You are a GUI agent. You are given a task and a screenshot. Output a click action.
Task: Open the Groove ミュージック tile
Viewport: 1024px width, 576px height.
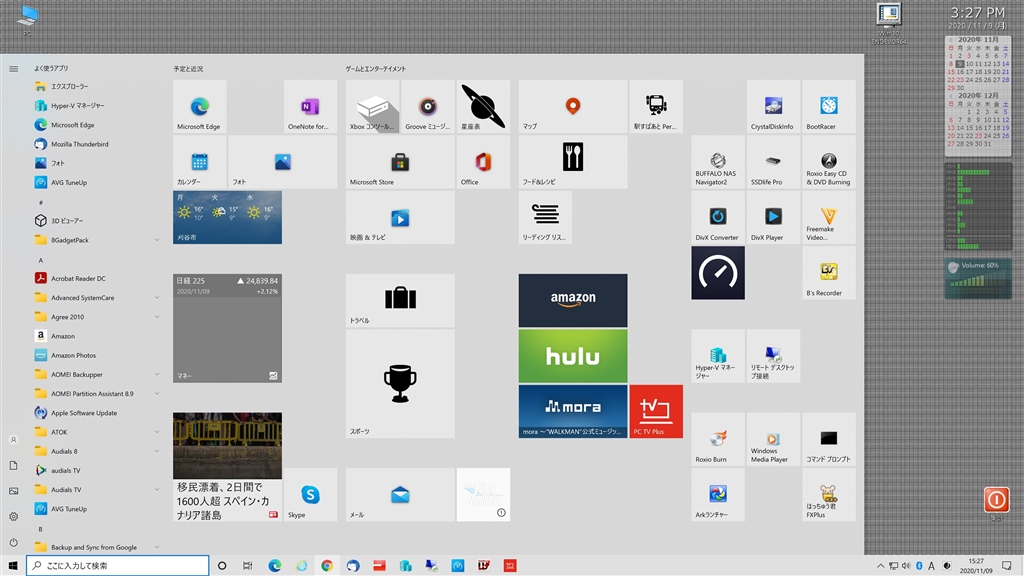point(428,107)
